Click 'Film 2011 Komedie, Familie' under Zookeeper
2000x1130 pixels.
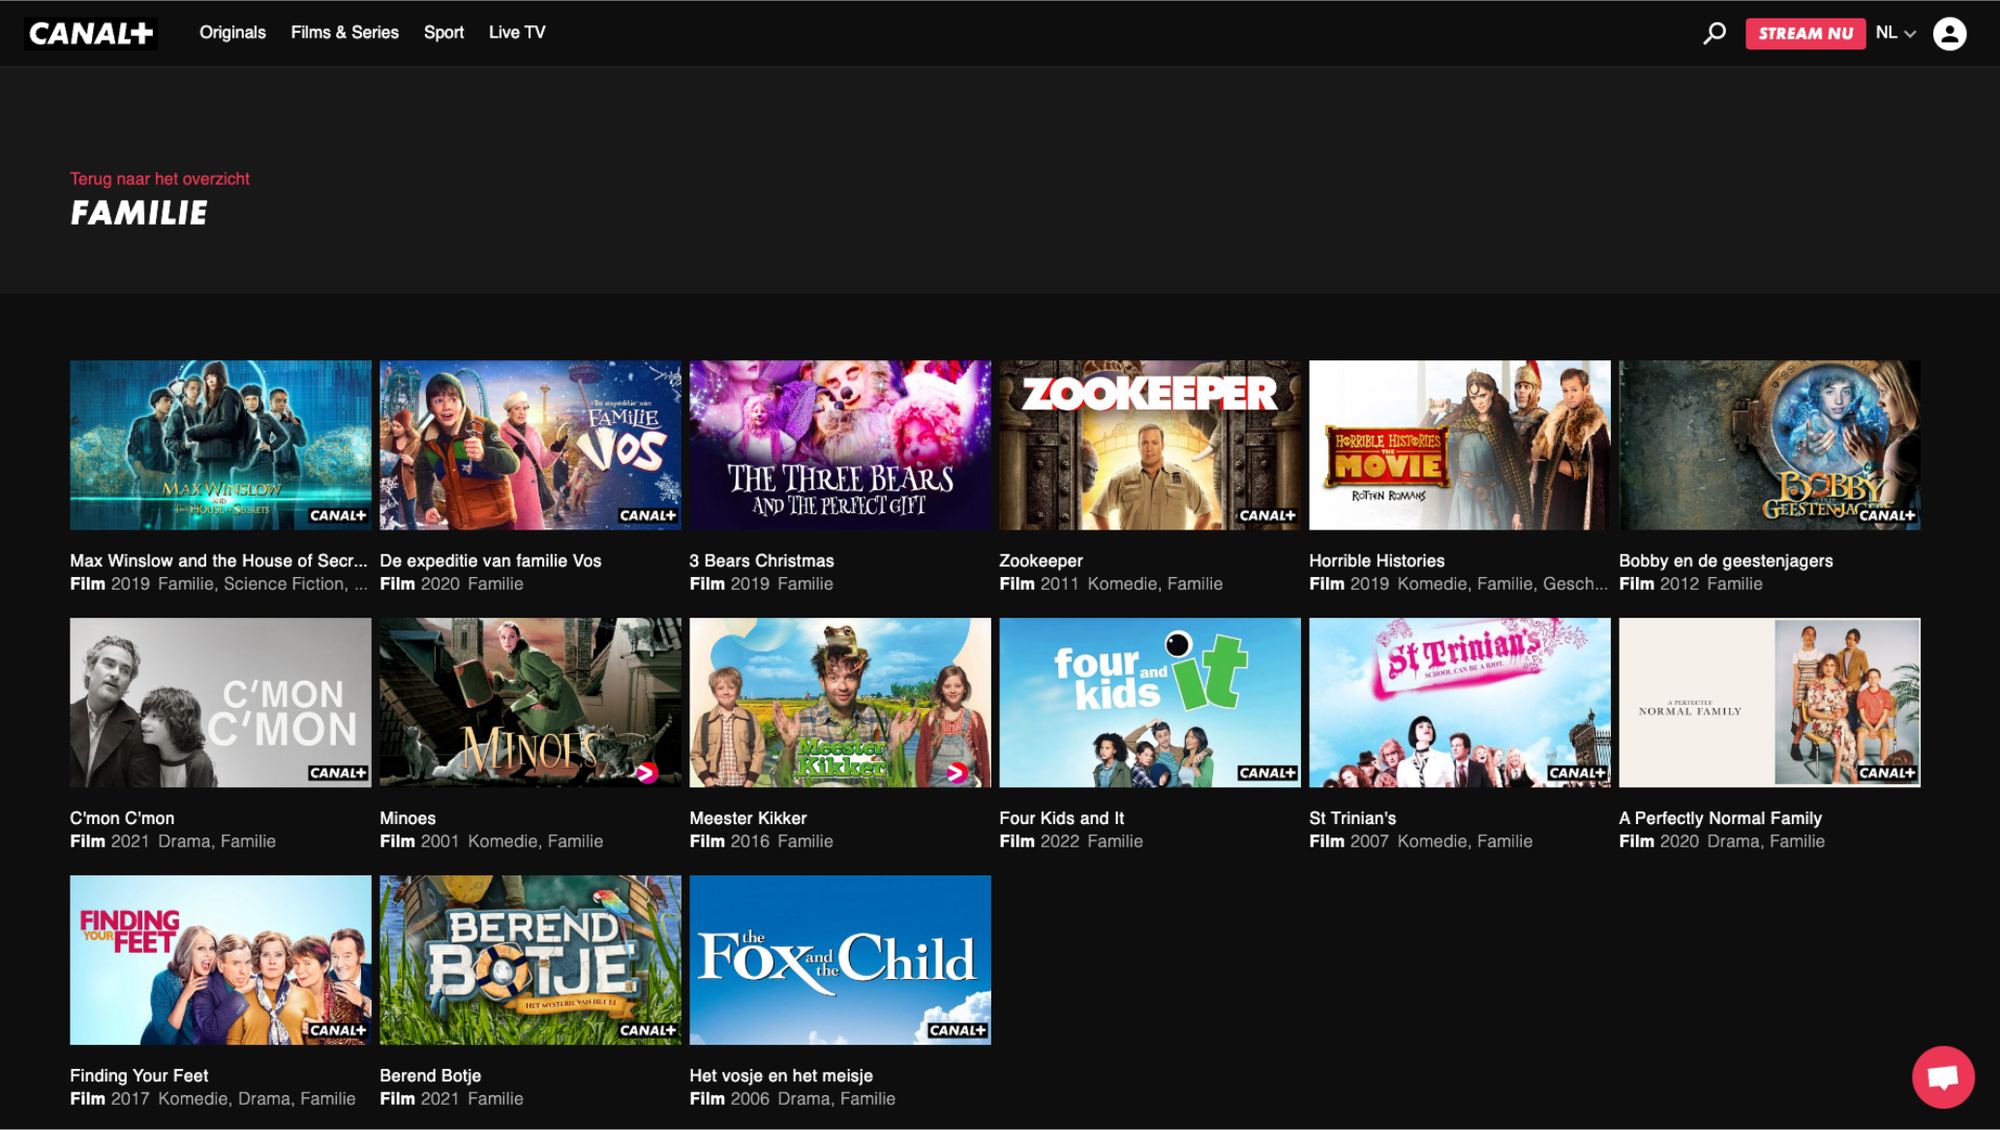(x=1111, y=584)
